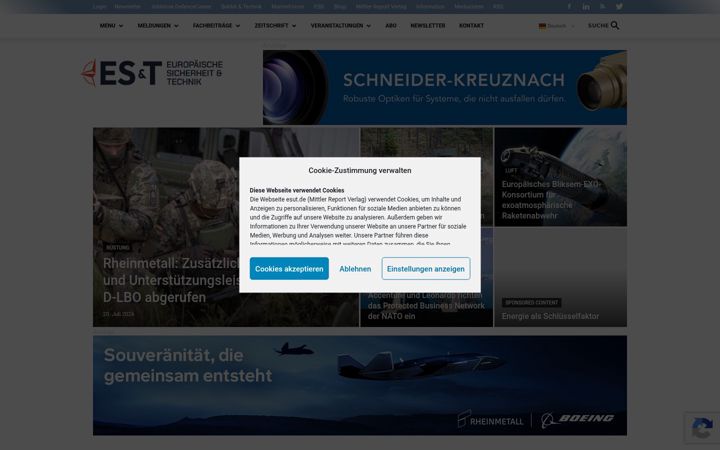Image resolution: width=720 pixels, height=450 pixels.
Task: Click the Einstellungen anzeigen button
Action: 426,269
